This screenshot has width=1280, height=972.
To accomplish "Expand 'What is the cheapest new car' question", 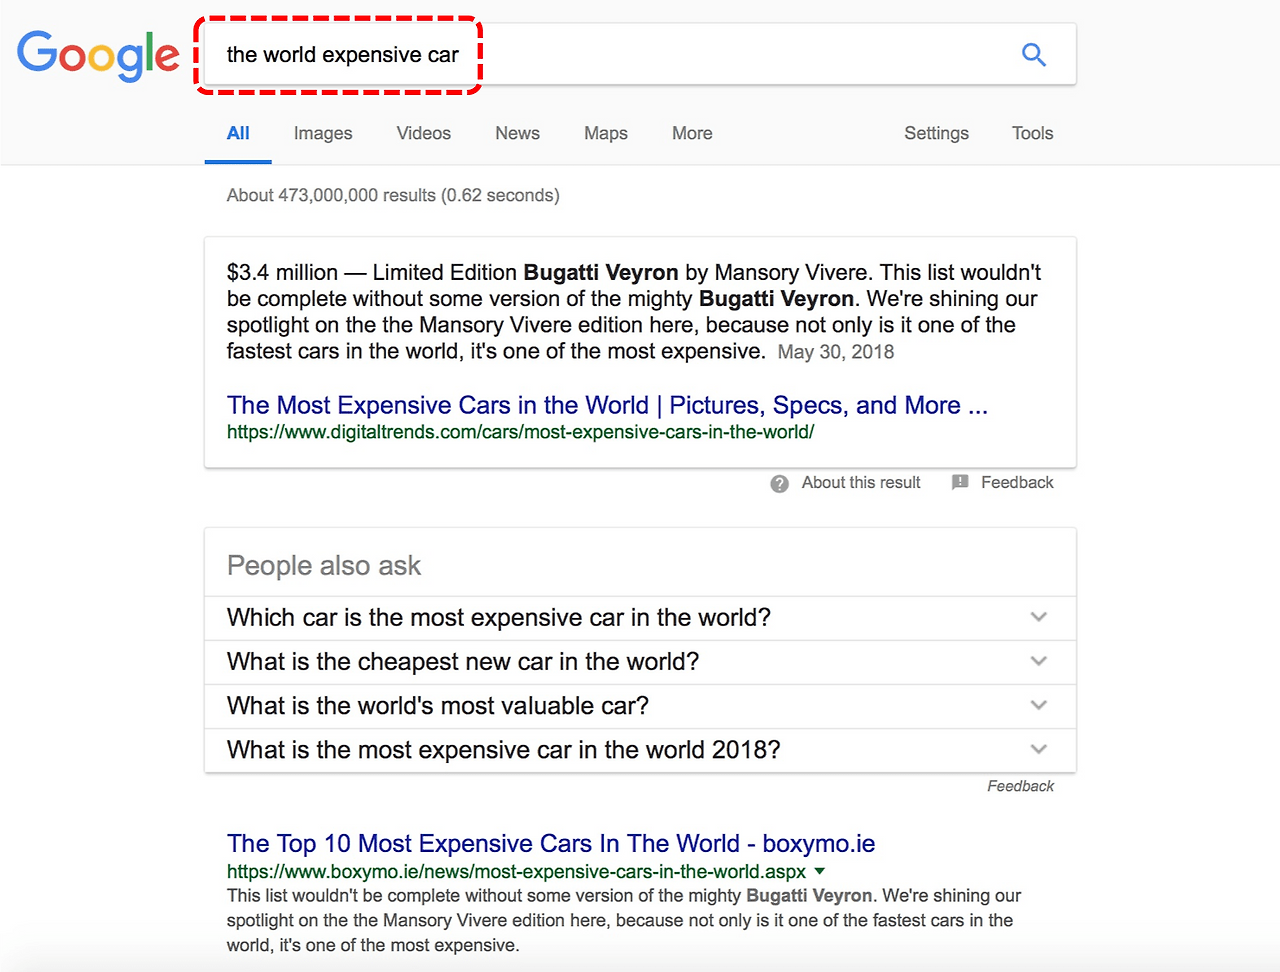I will click(x=1038, y=661).
